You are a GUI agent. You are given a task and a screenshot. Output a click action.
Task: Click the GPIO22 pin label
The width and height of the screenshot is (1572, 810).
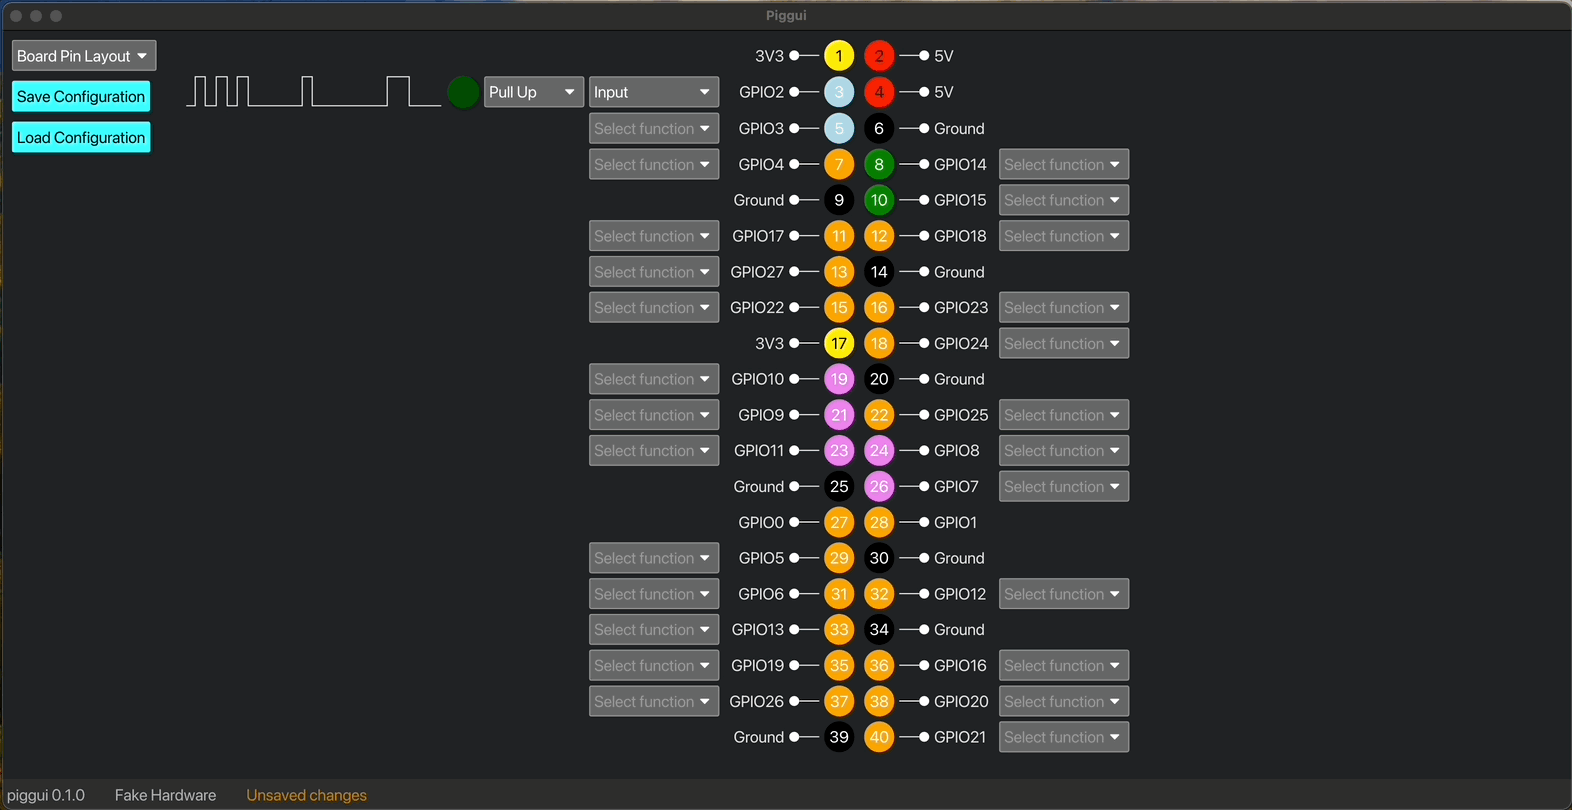[757, 307]
